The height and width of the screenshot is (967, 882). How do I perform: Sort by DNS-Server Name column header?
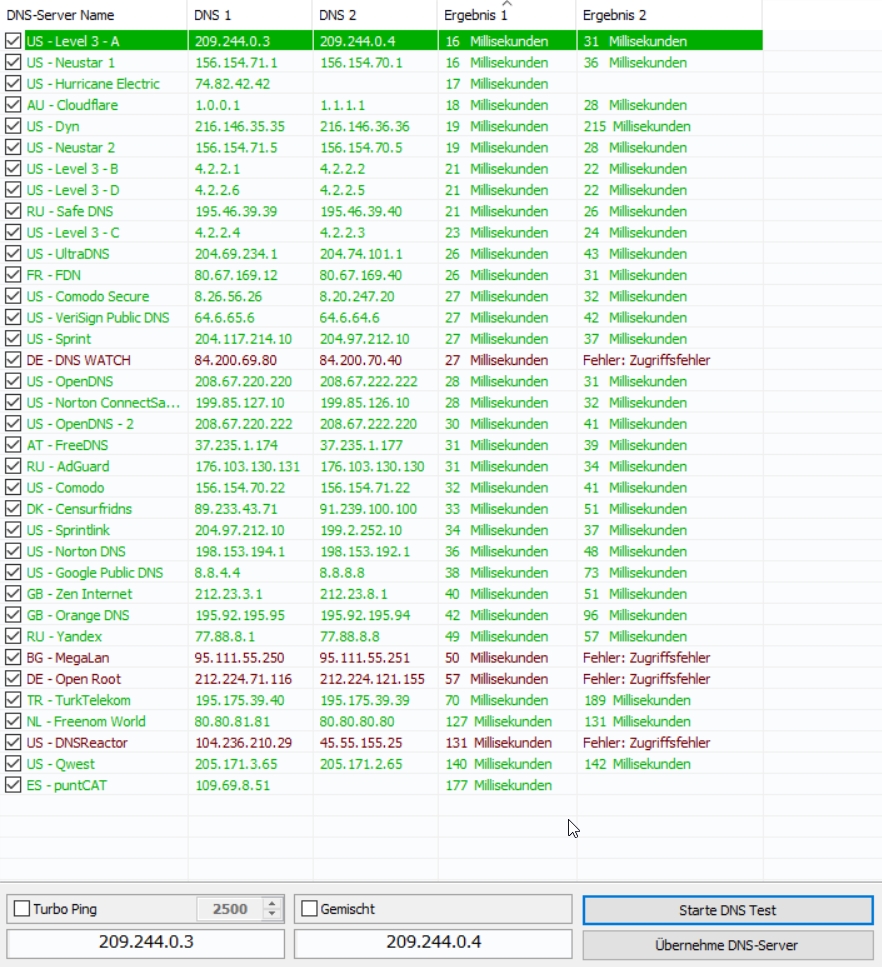point(93,15)
